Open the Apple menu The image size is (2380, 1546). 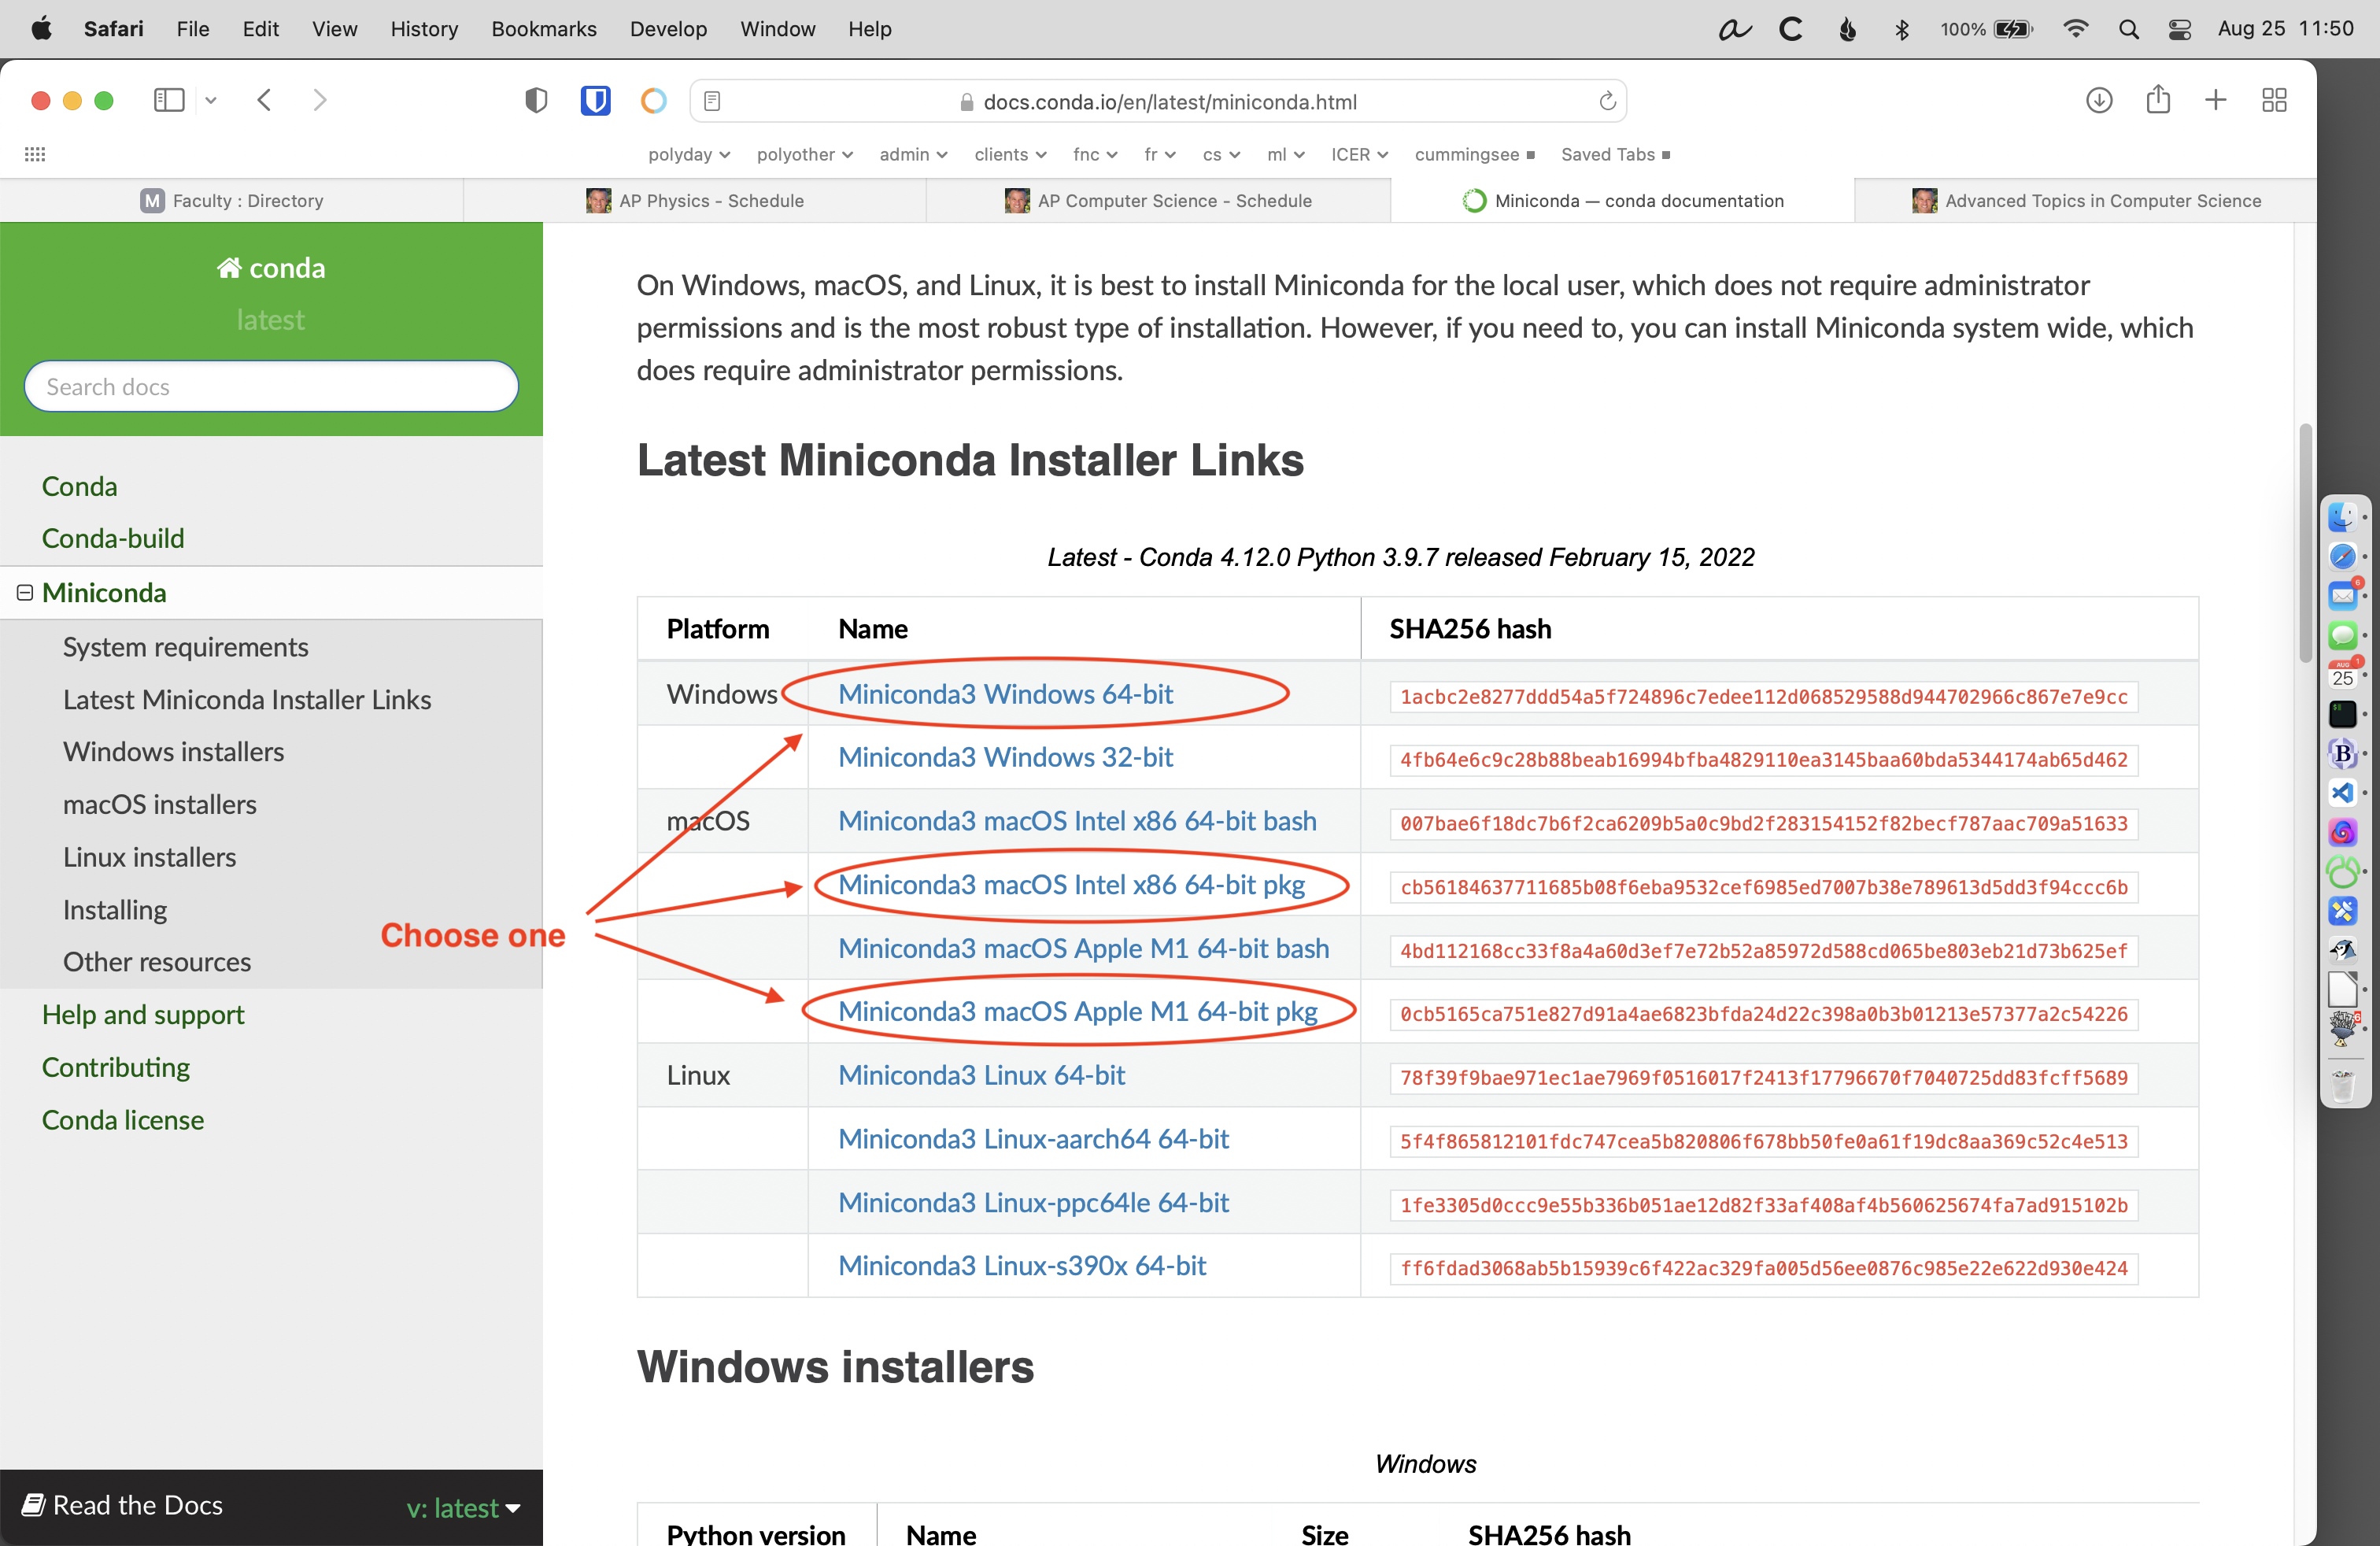tap(41, 29)
